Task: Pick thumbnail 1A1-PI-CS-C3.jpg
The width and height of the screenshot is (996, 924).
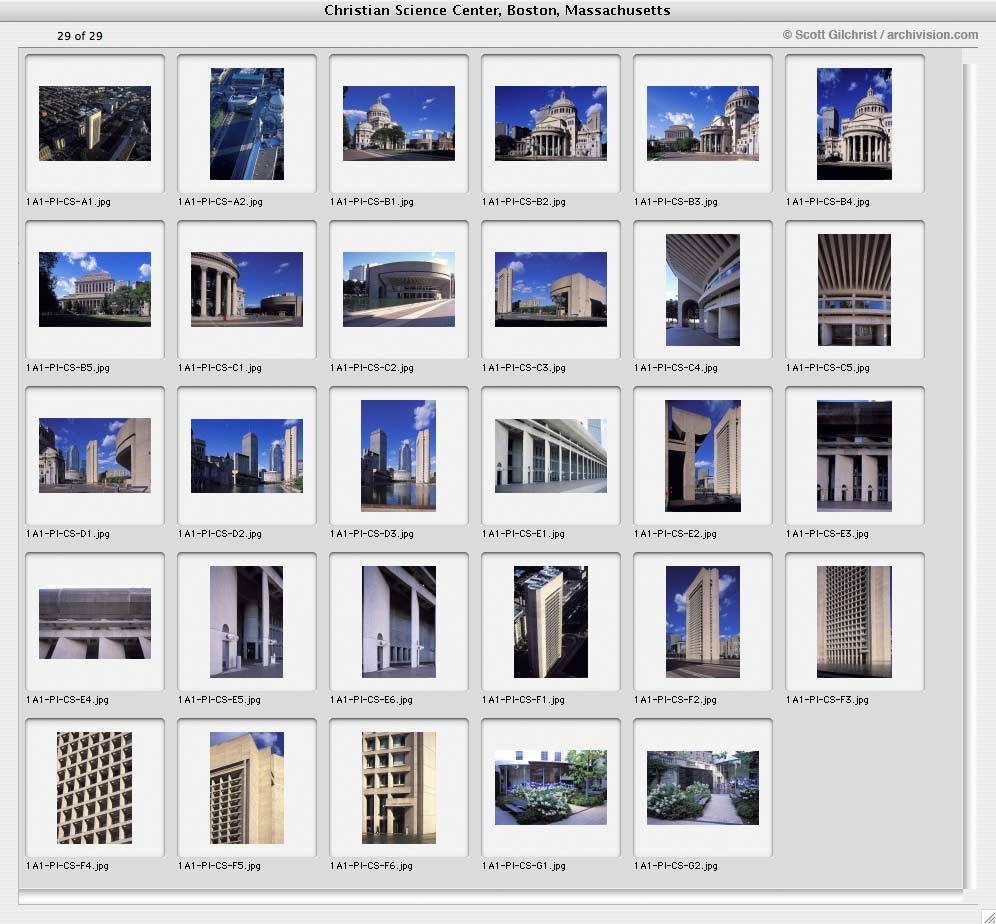Action: pyautogui.click(x=551, y=289)
